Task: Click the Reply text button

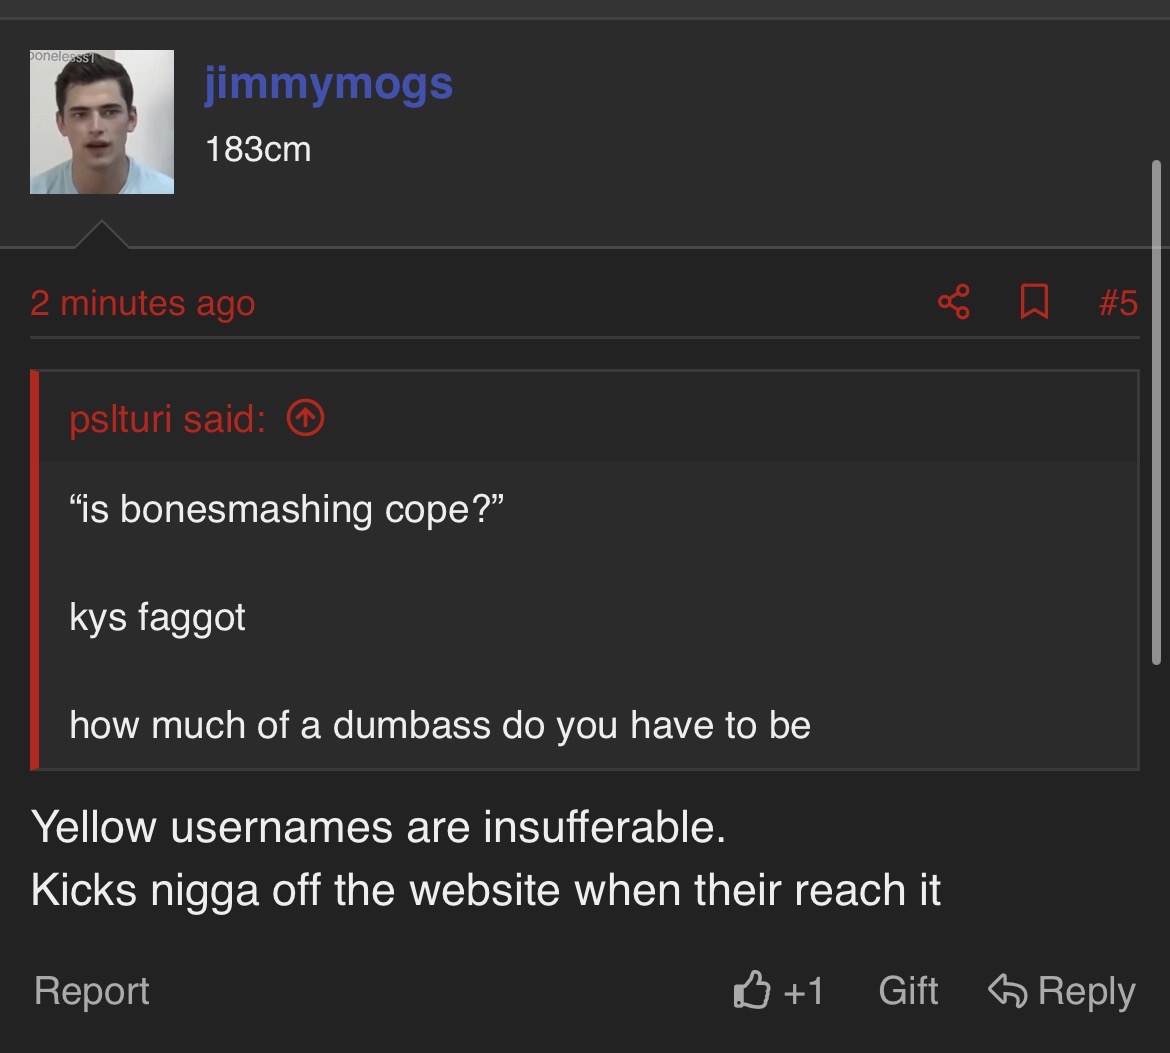Action: 1086,990
